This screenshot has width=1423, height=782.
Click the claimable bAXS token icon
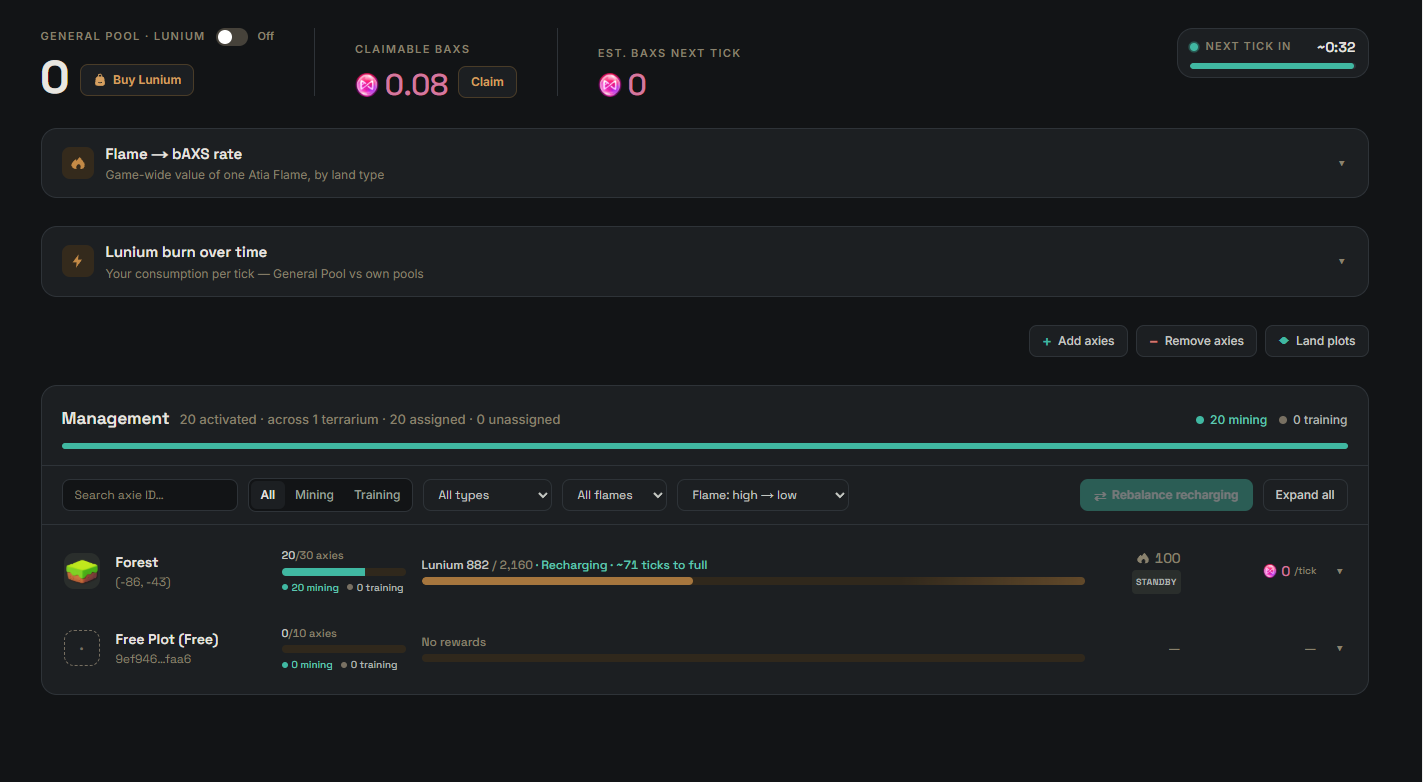(367, 85)
